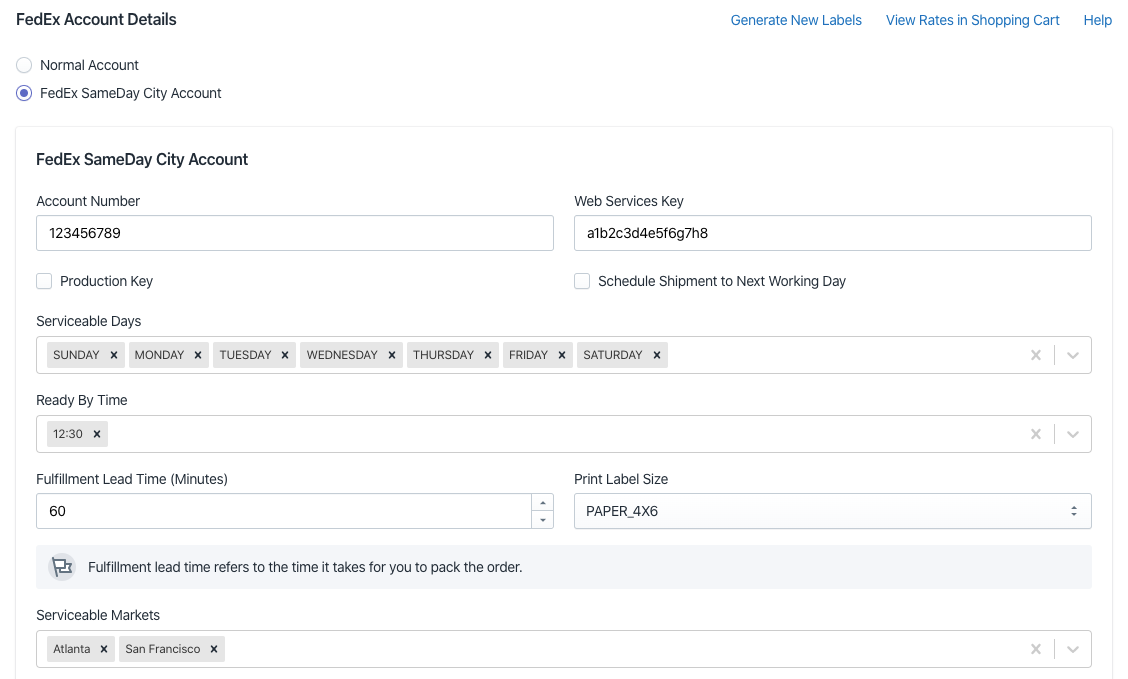The width and height of the screenshot is (1128, 679).
Task: Expand the Serviceable Markets dropdown arrow
Action: coord(1073,649)
